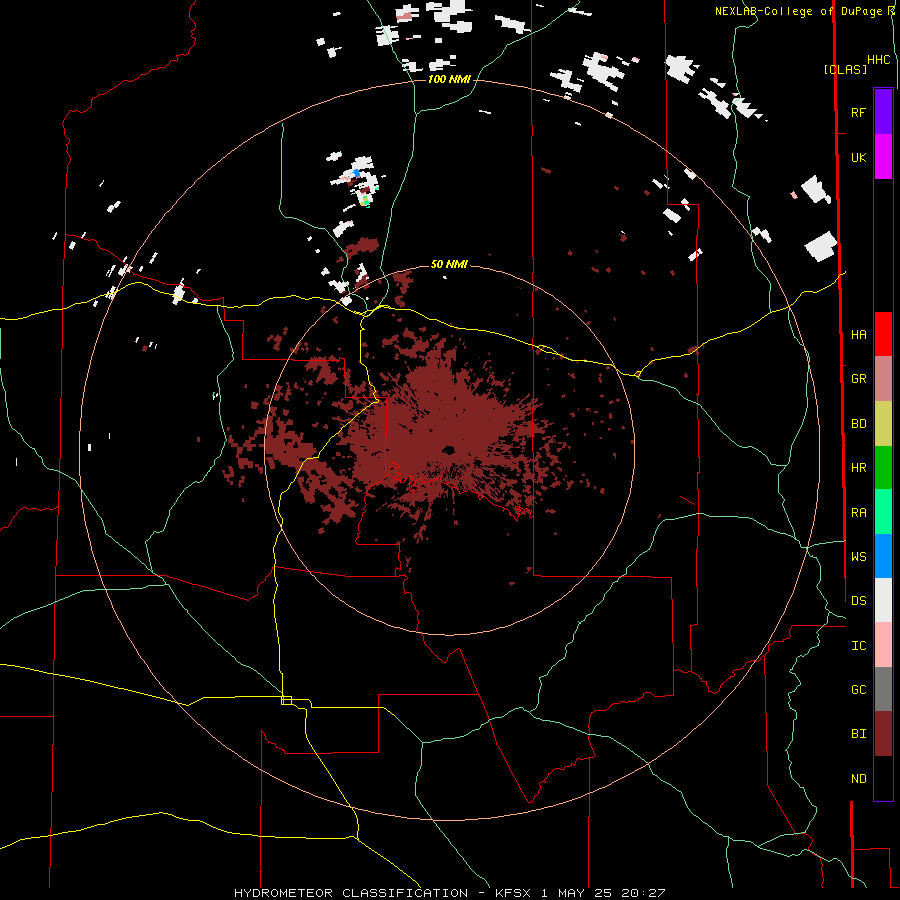Click the WS blue legend swatch
Viewport: 900px width, 900px height.
point(883,556)
